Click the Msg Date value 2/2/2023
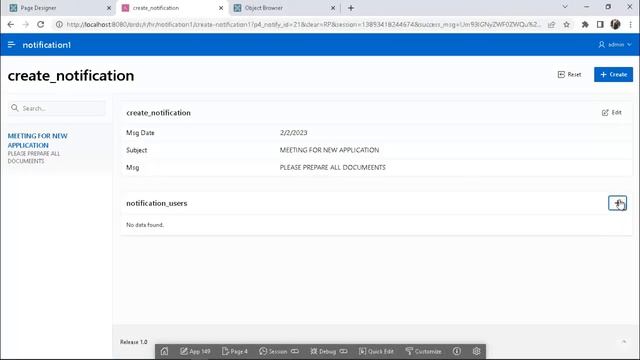The image size is (640, 360). pos(293,133)
